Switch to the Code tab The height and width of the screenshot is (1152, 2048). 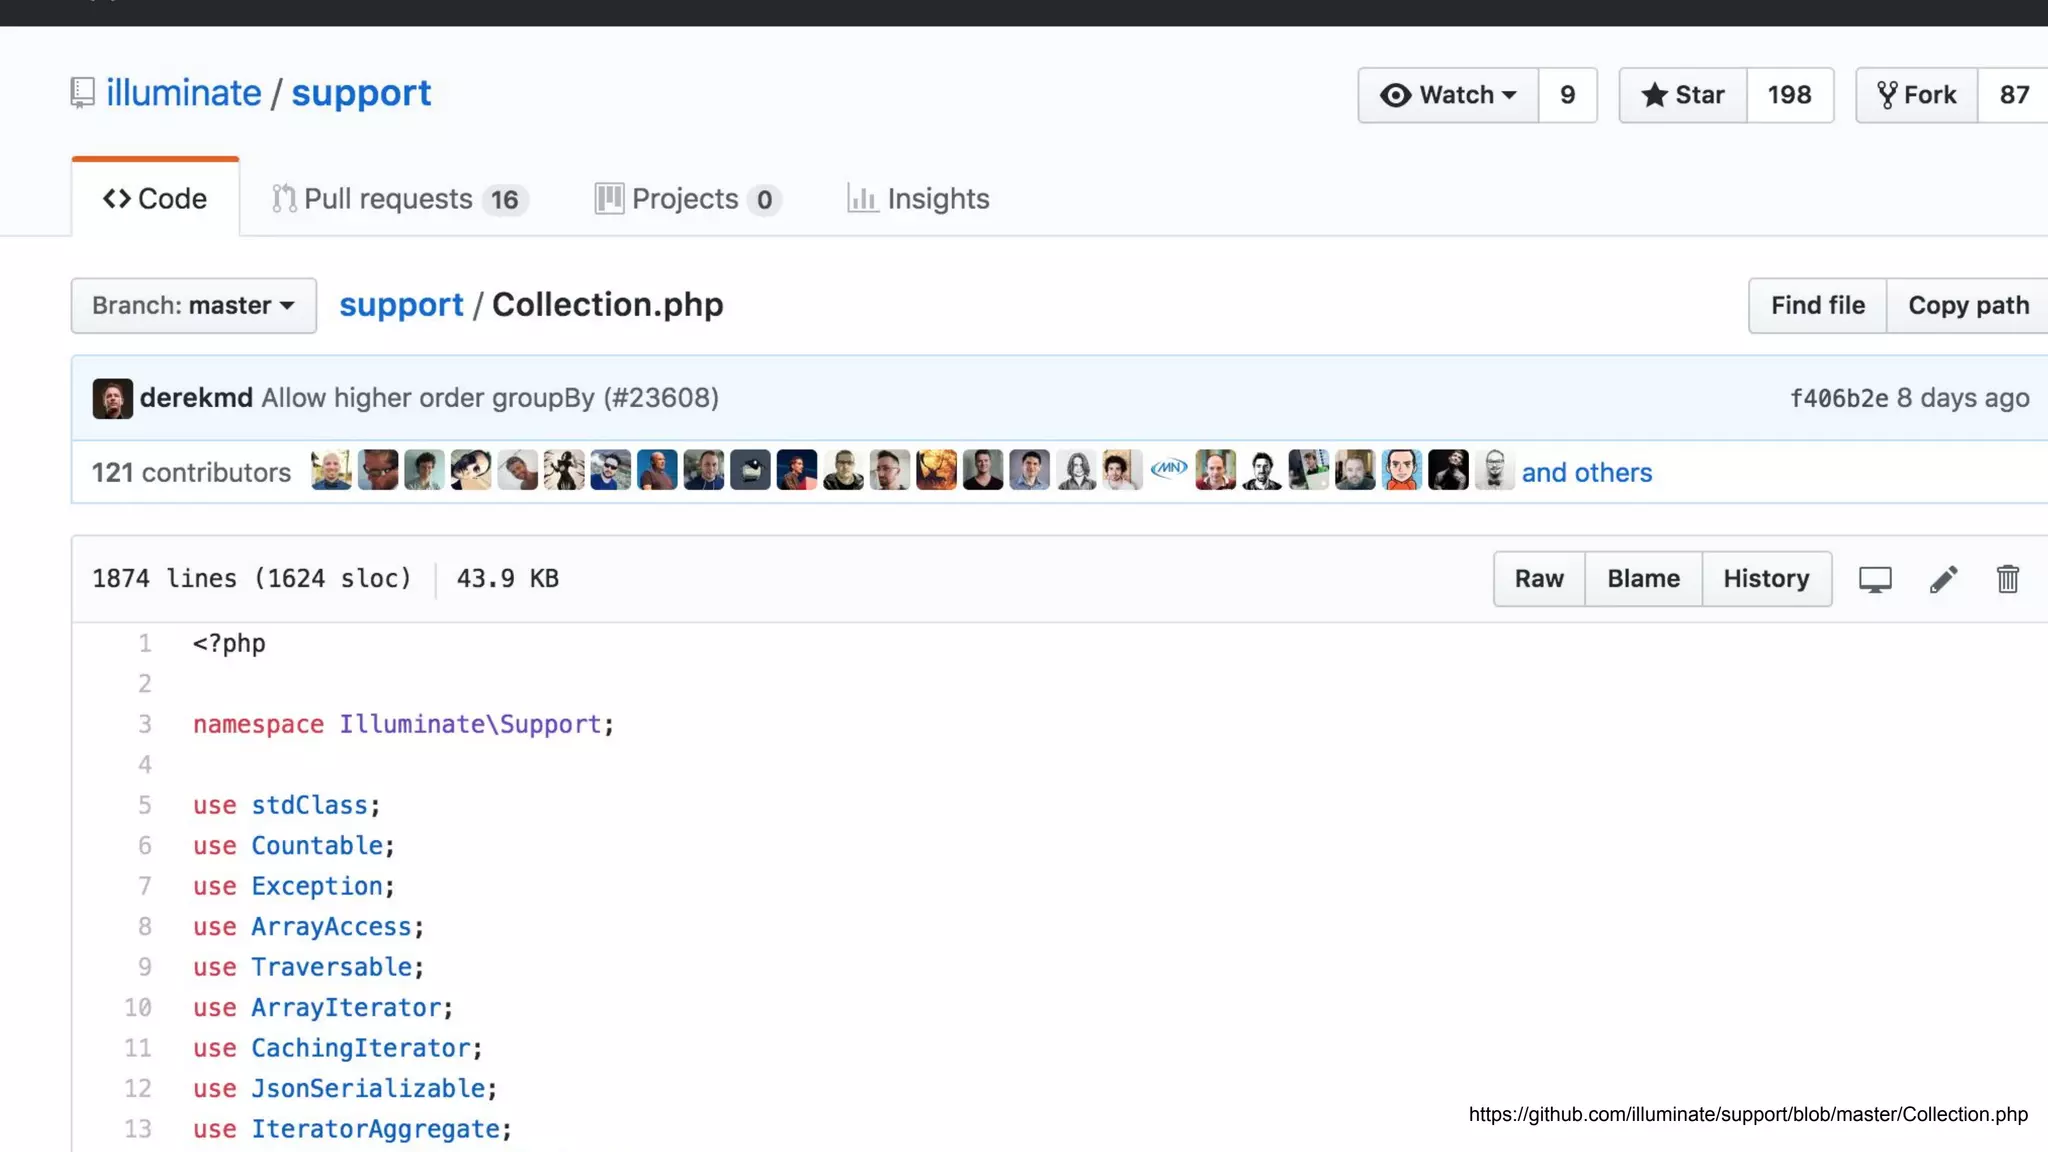(x=155, y=198)
